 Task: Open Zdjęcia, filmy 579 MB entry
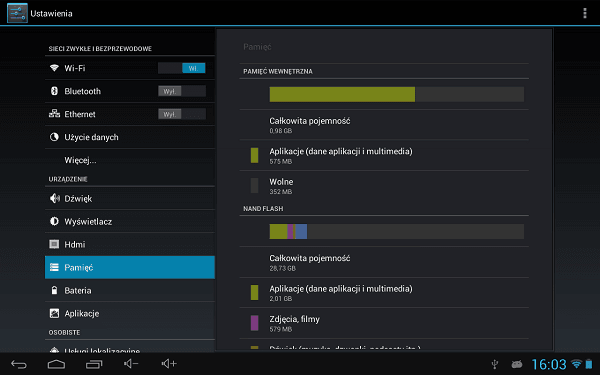tap(384, 323)
